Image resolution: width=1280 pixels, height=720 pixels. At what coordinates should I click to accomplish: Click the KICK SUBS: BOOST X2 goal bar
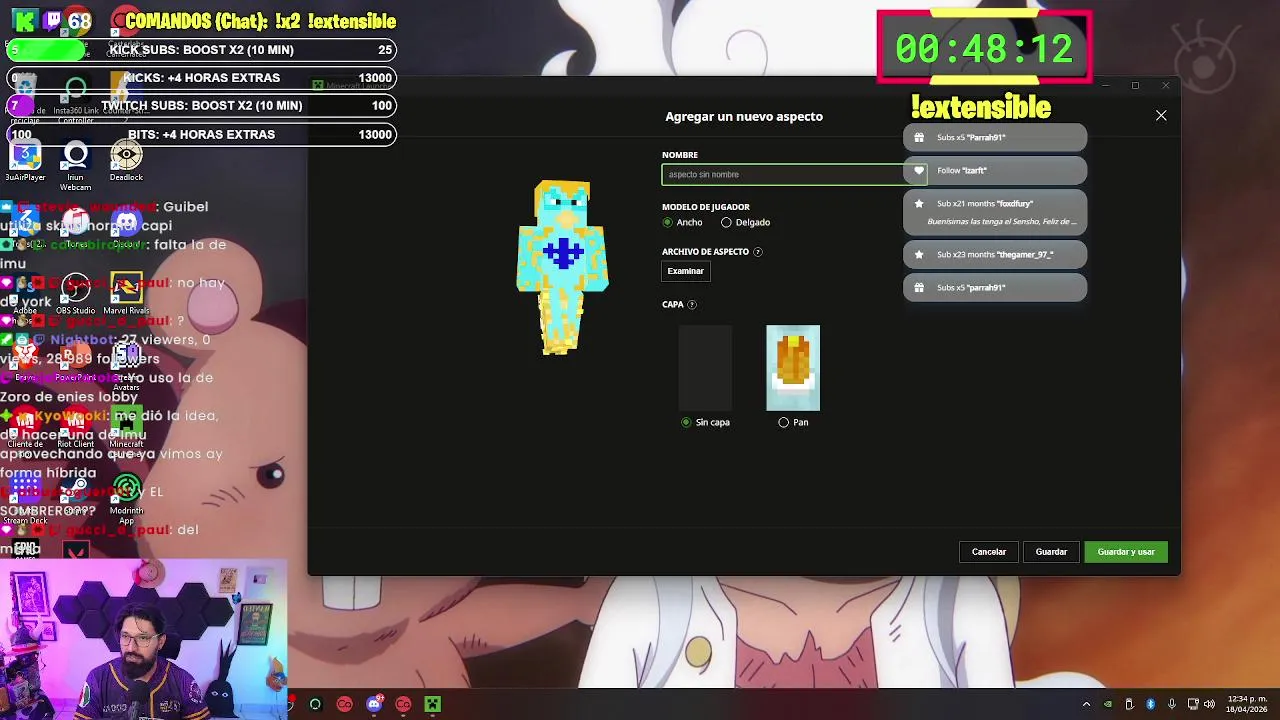200,50
